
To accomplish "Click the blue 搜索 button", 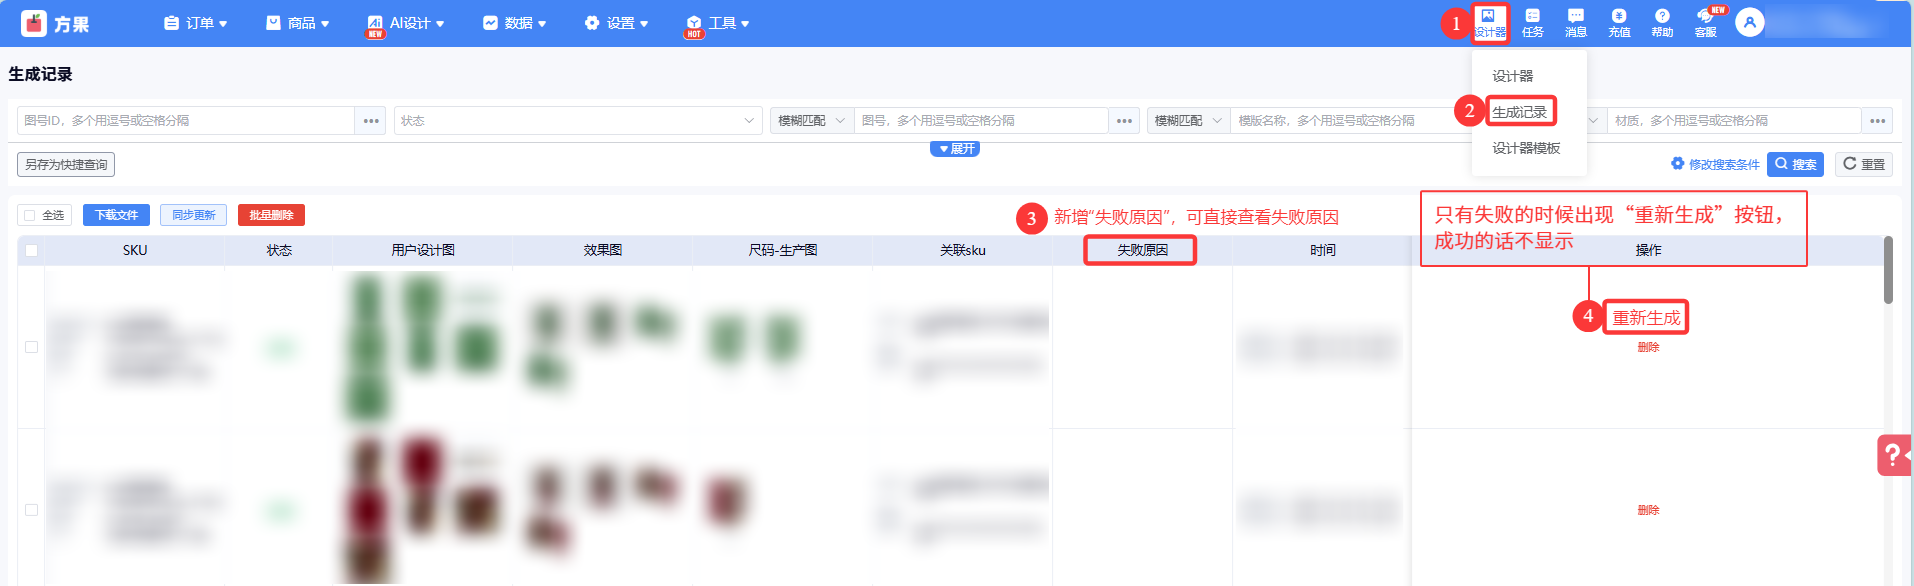I will tap(1795, 164).
